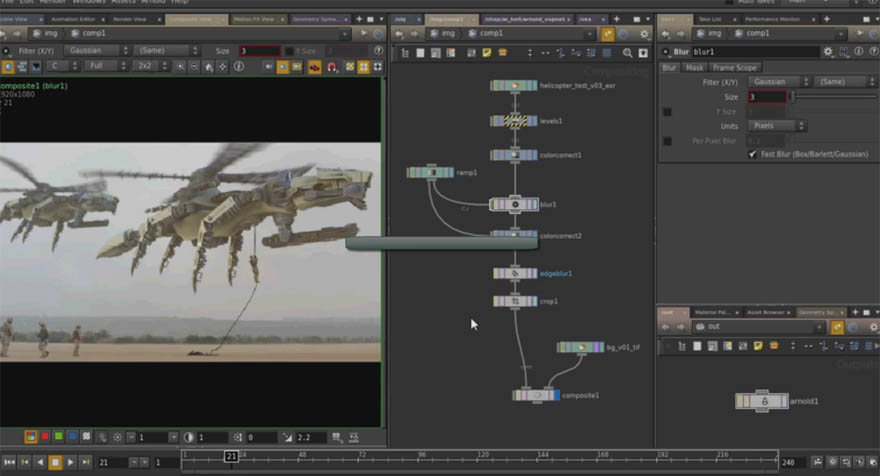Viewport: 880px width, 476px height.
Task: Open the C plane dropdown in viewer
Action: pyautogui.click(x=62, y=66)
